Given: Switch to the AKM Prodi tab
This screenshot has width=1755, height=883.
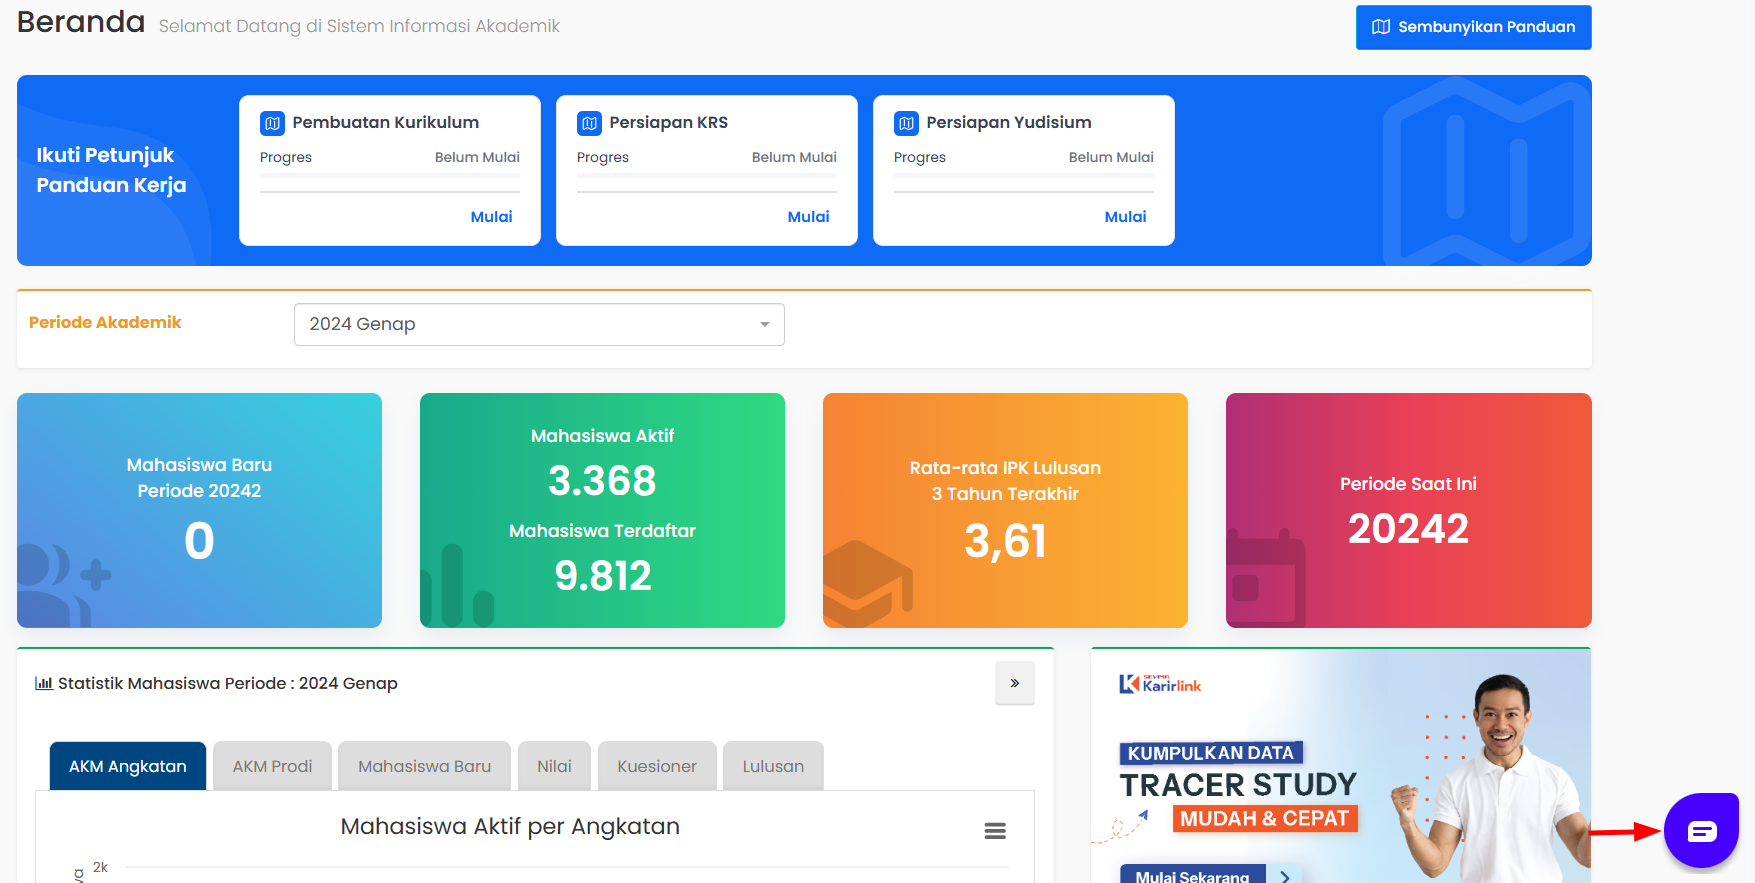Looking at the screenshot, I should pos(272,766).
